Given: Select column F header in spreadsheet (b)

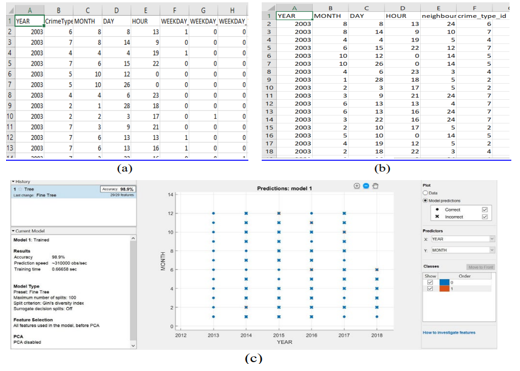Looking at the screenshot, I should click(x=474, y=8).
